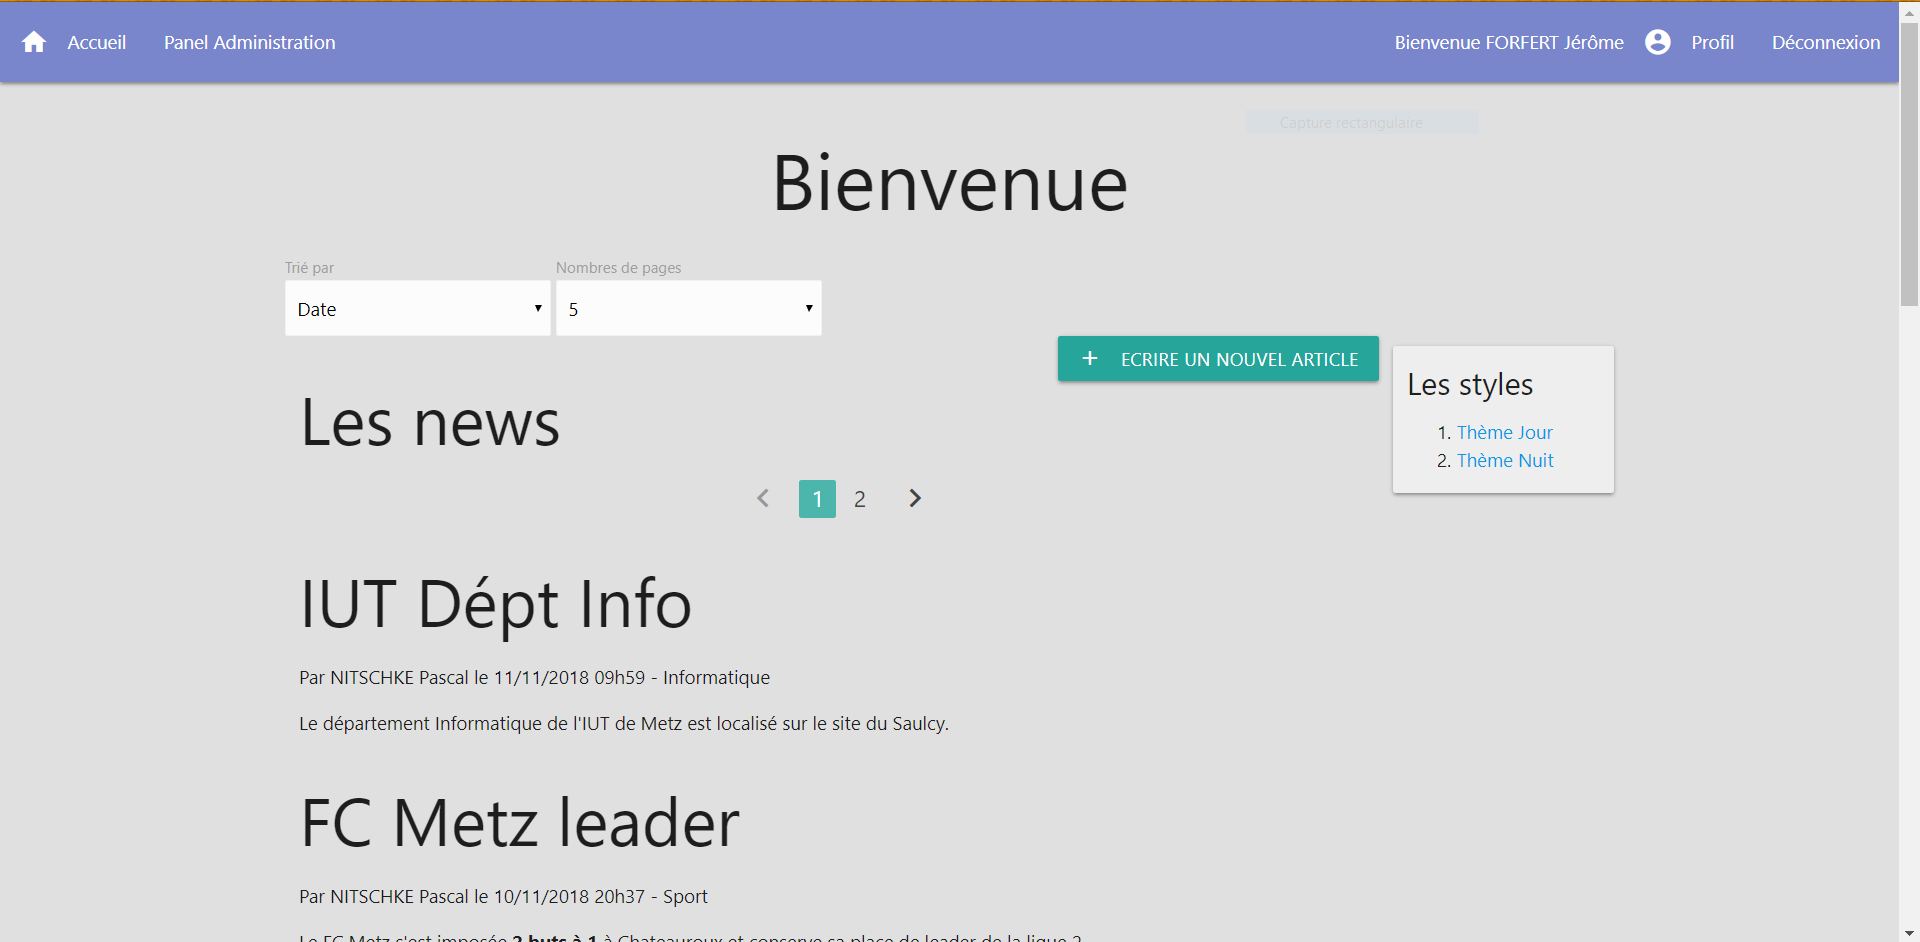Open the Profil page
Image resolution: width=1920 pixels, height=942 pixels.
(1712, 42)
